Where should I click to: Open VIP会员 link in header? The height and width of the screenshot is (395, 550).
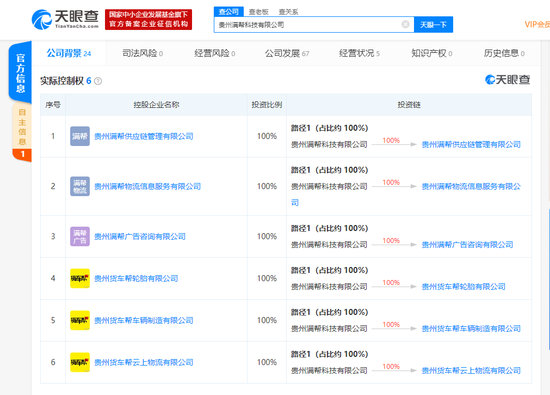coord(537,24)
